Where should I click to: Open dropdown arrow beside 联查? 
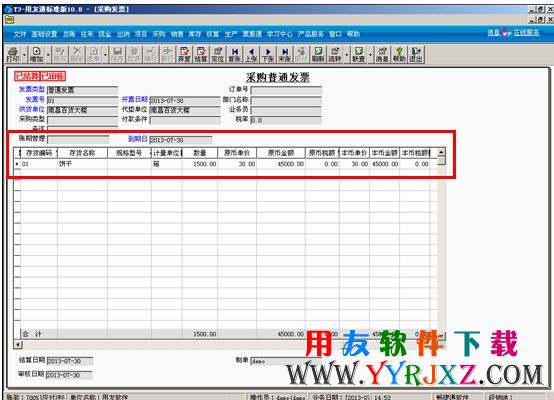[370, 55]
